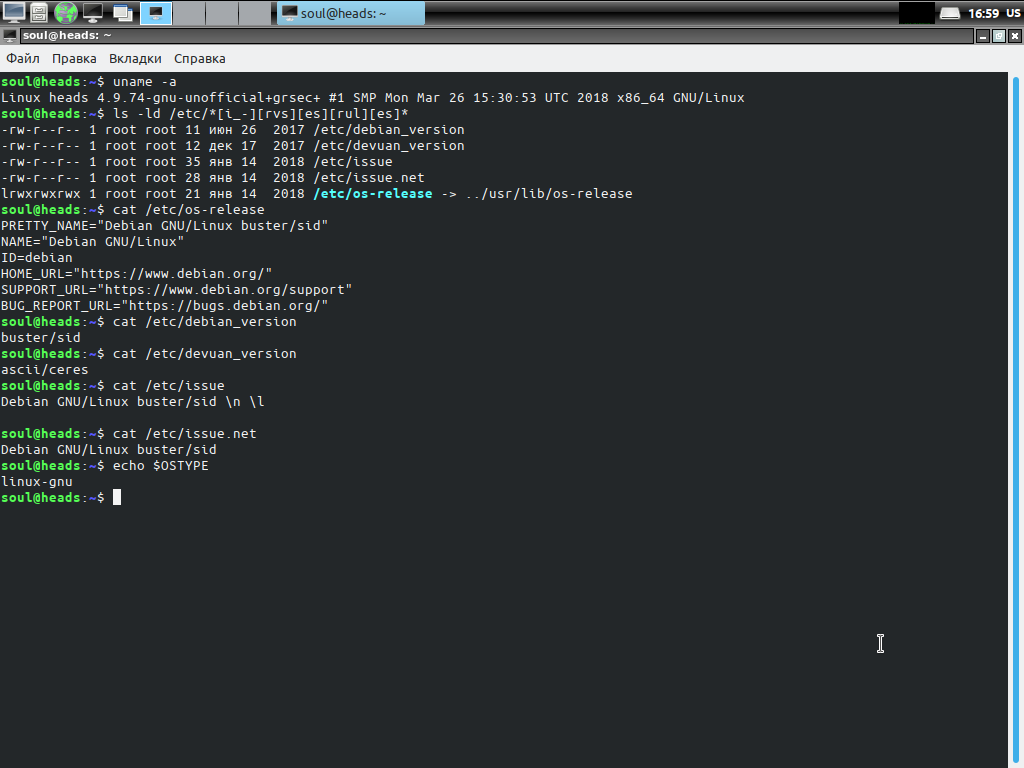Minimize the soul@heads terminal window

(983, 36)
